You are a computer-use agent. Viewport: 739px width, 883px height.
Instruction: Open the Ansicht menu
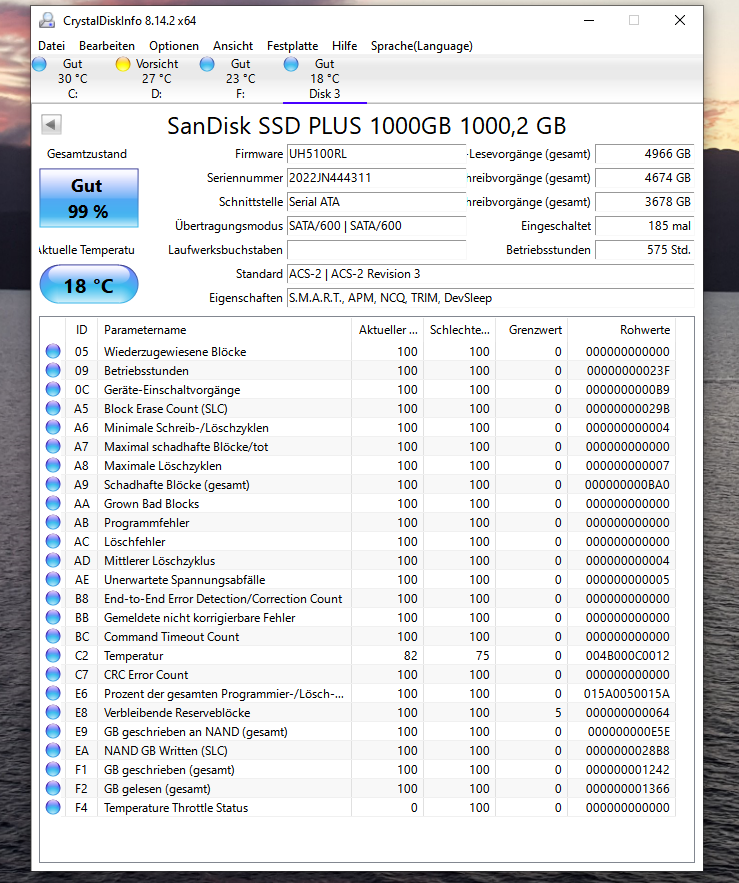(233, 46)
